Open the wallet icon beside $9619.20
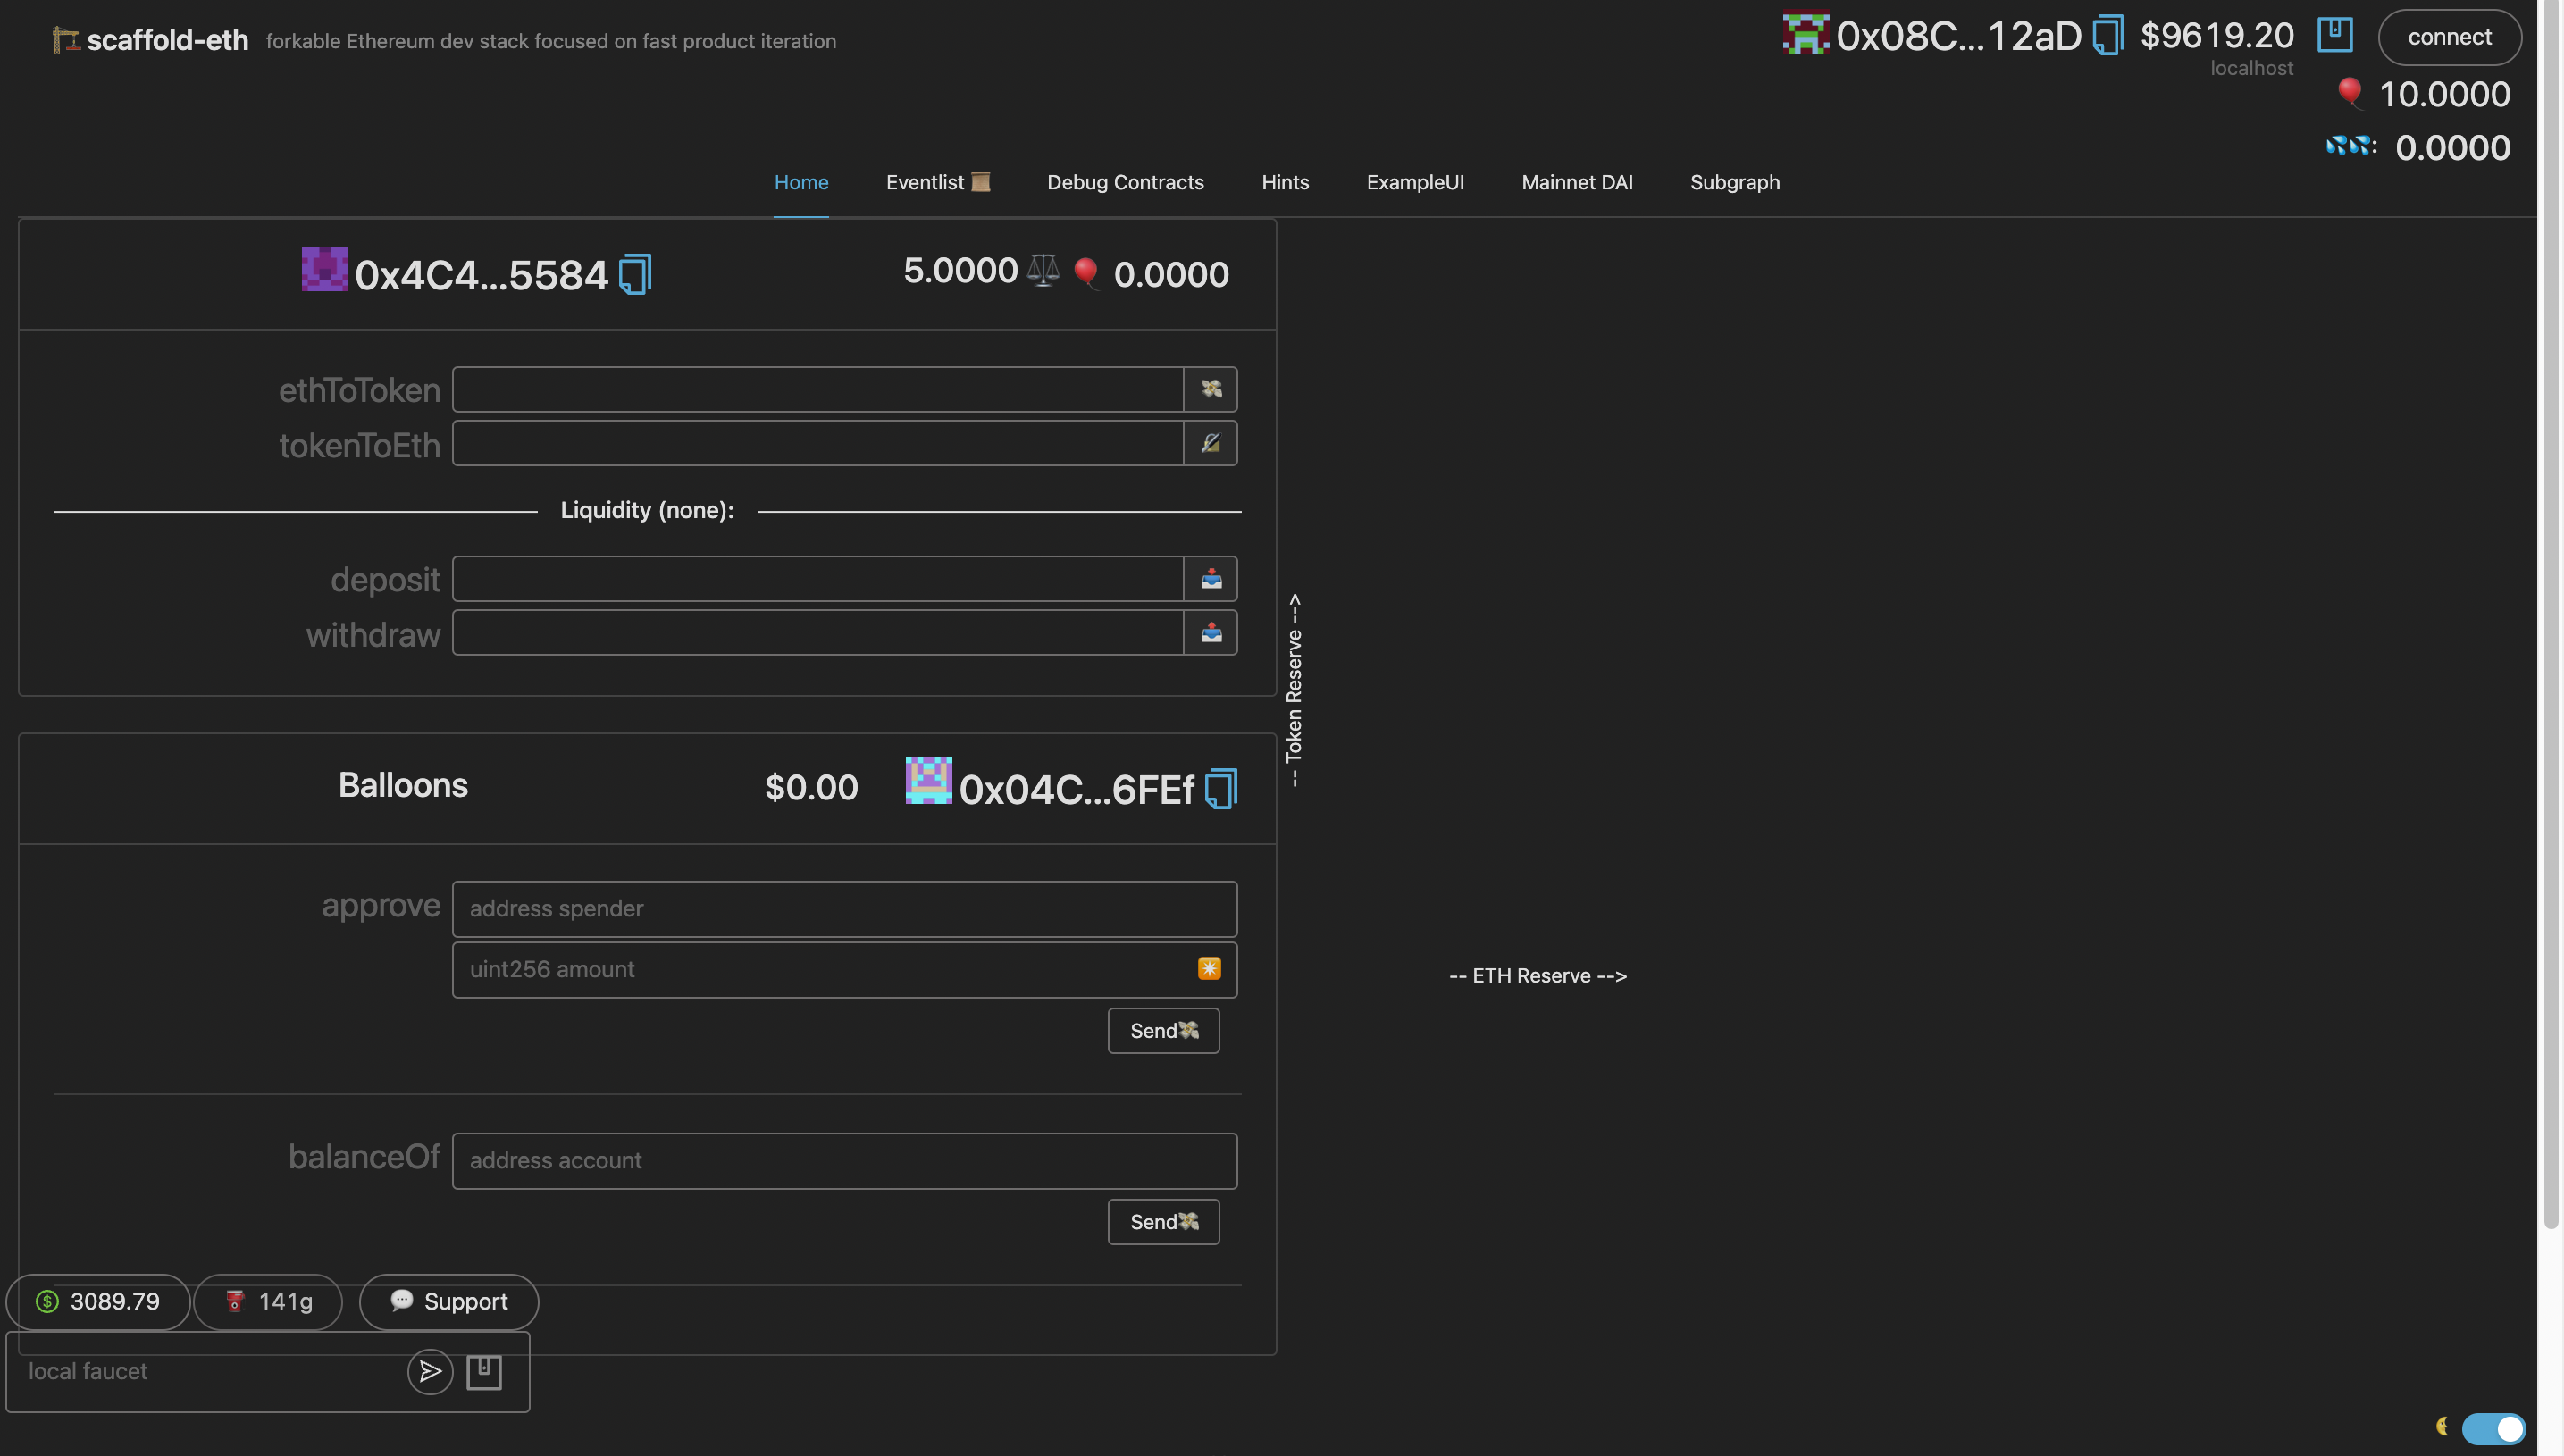This screenshot has height=1456, width=2564. [2334, 34]
